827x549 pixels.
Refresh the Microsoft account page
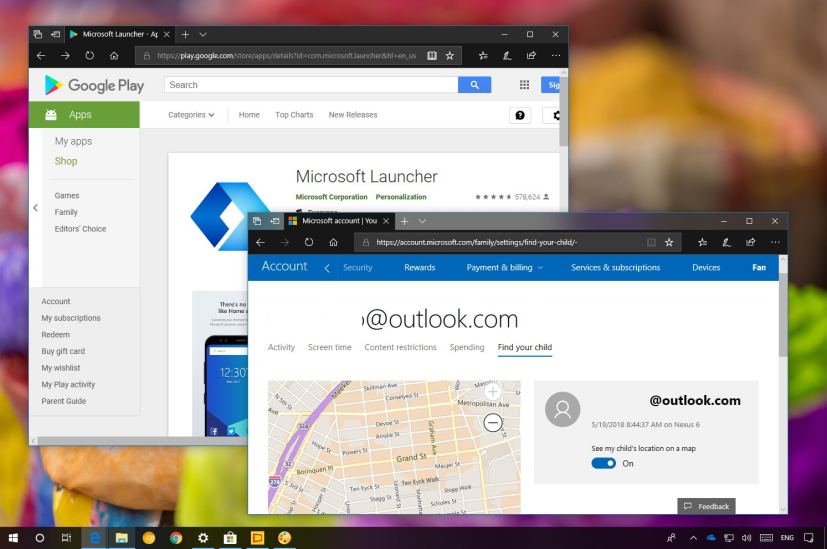(309, 242)
